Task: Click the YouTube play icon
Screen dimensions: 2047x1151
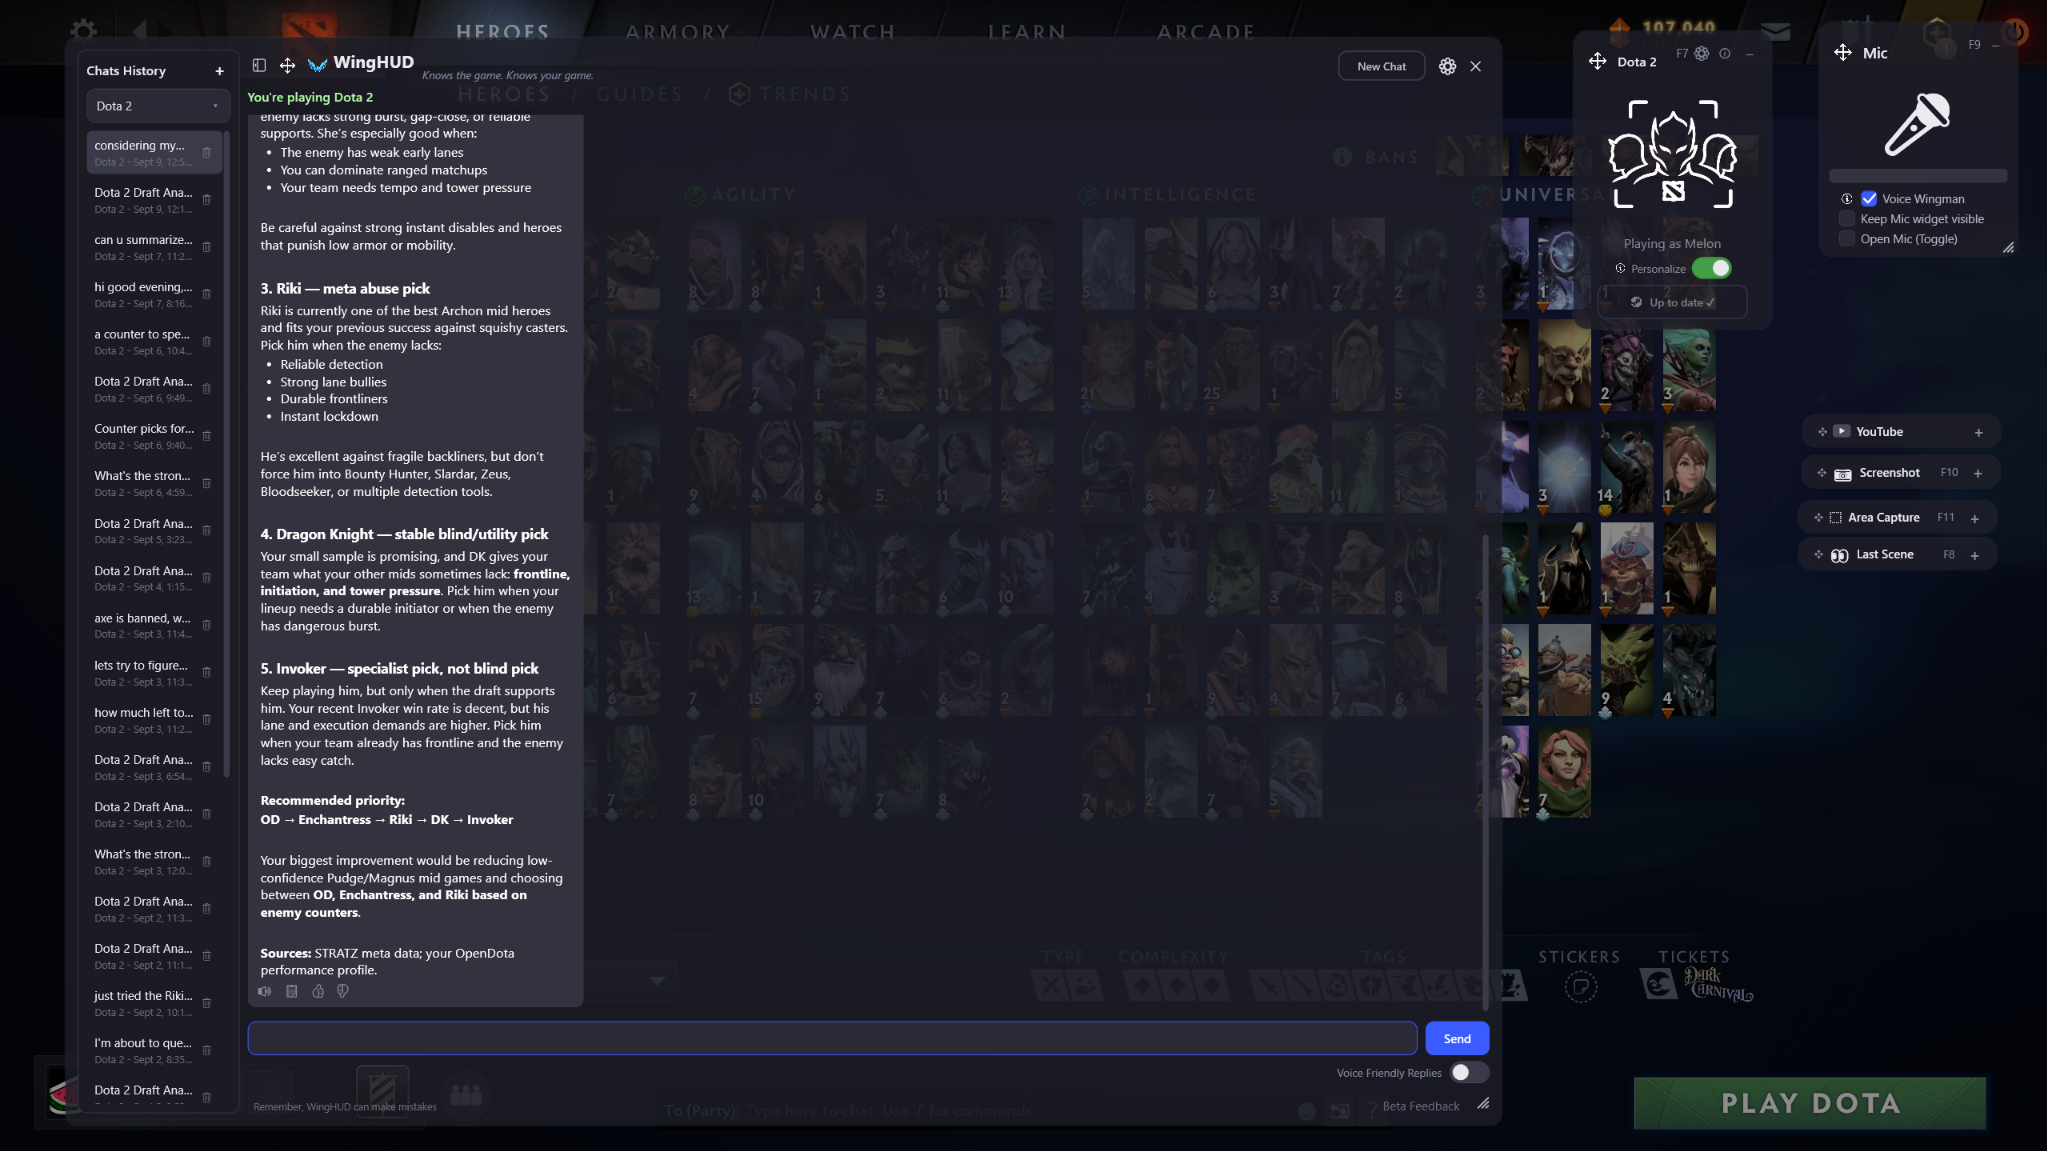Action: [1841, 431]
